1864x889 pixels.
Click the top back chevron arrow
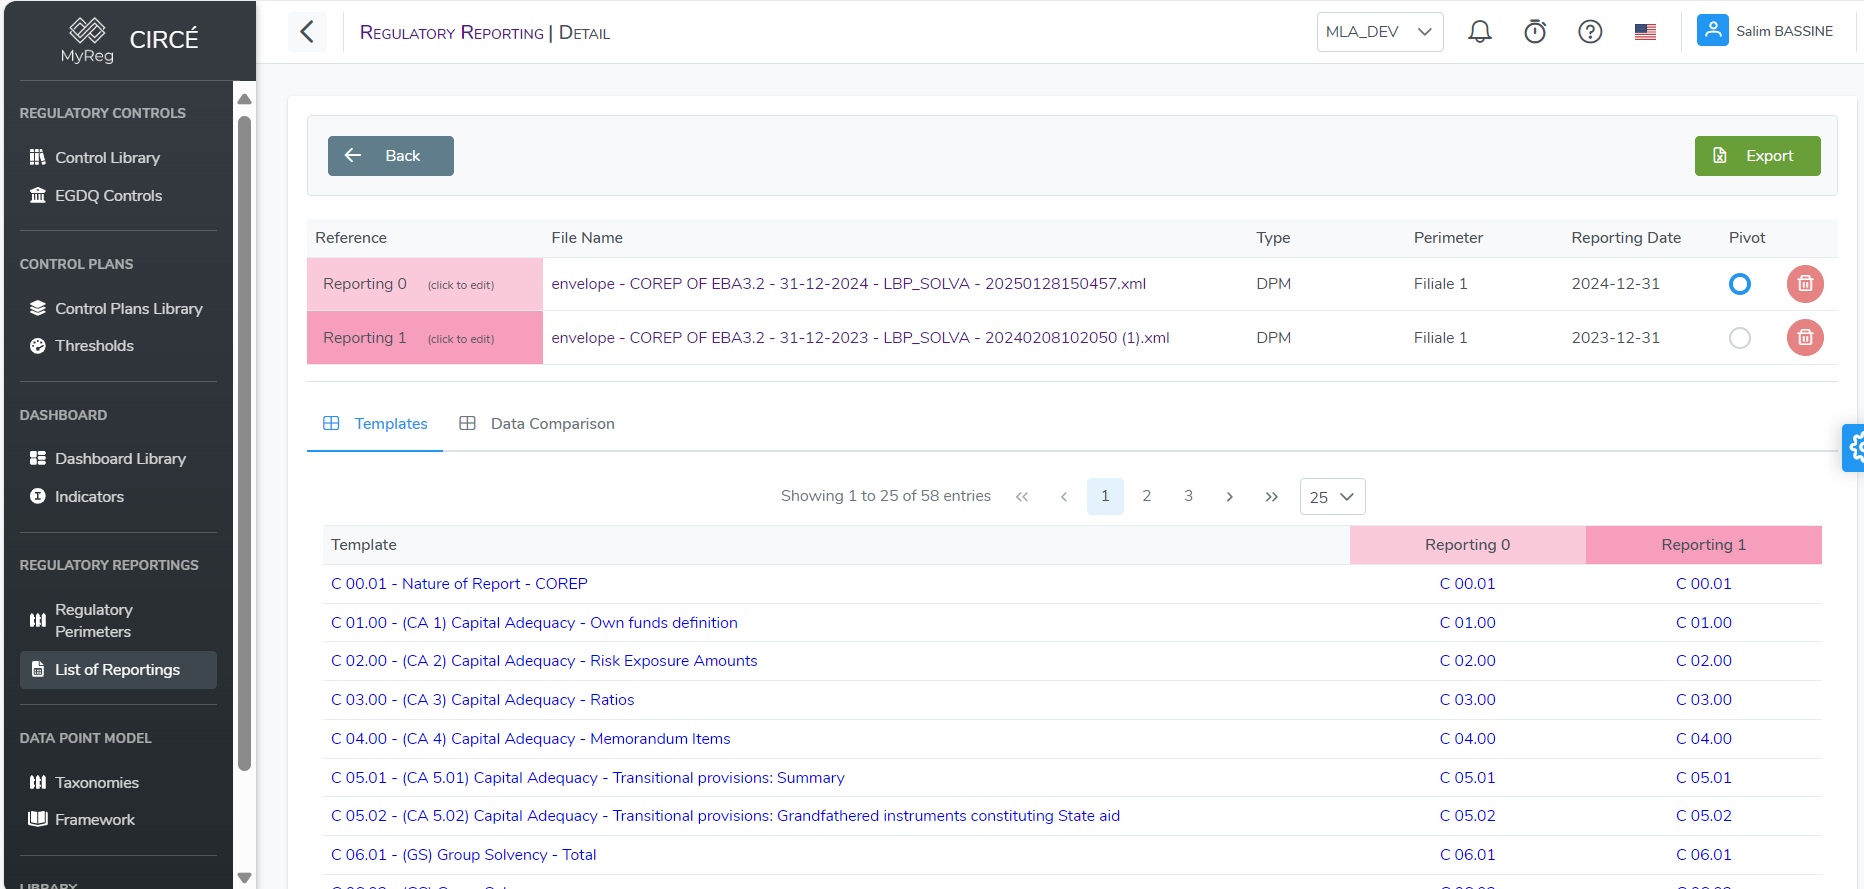click(x=307, y=32)
